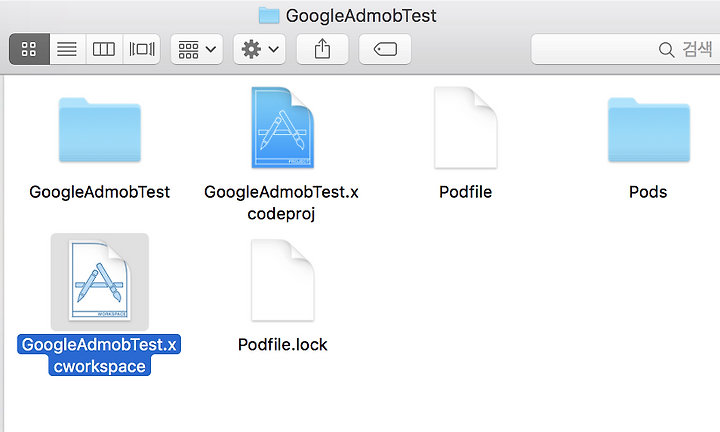Open the gear action menu
The height and width of the screenshot is (432, 720).
tap(259, 49)
